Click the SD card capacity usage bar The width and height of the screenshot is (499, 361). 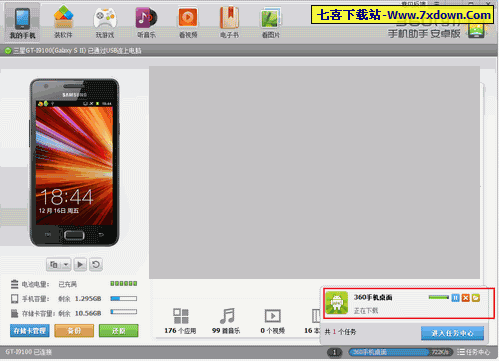point(124,312)
